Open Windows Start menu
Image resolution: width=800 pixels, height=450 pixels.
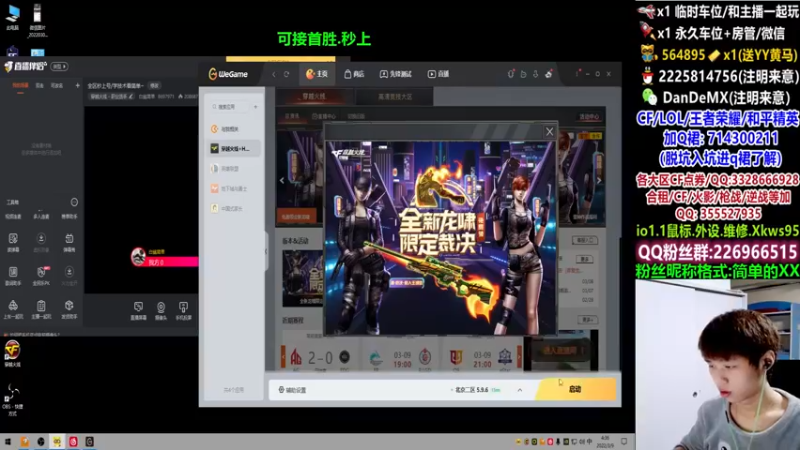[7, 442]
